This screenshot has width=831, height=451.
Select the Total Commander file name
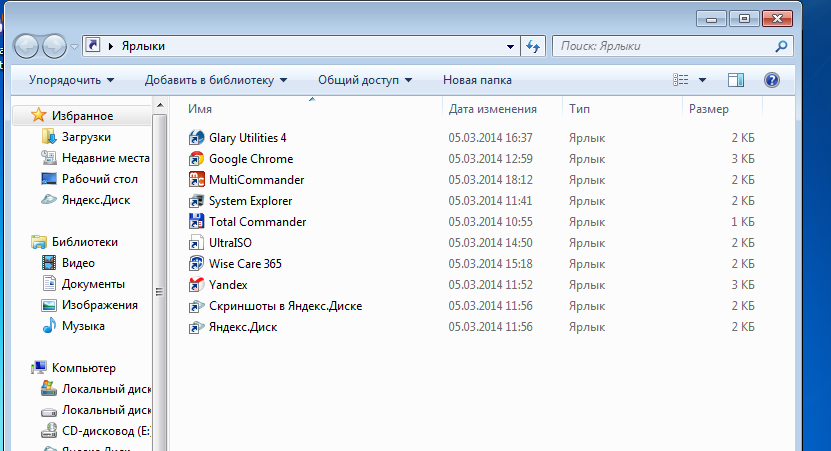click(258, 222)
